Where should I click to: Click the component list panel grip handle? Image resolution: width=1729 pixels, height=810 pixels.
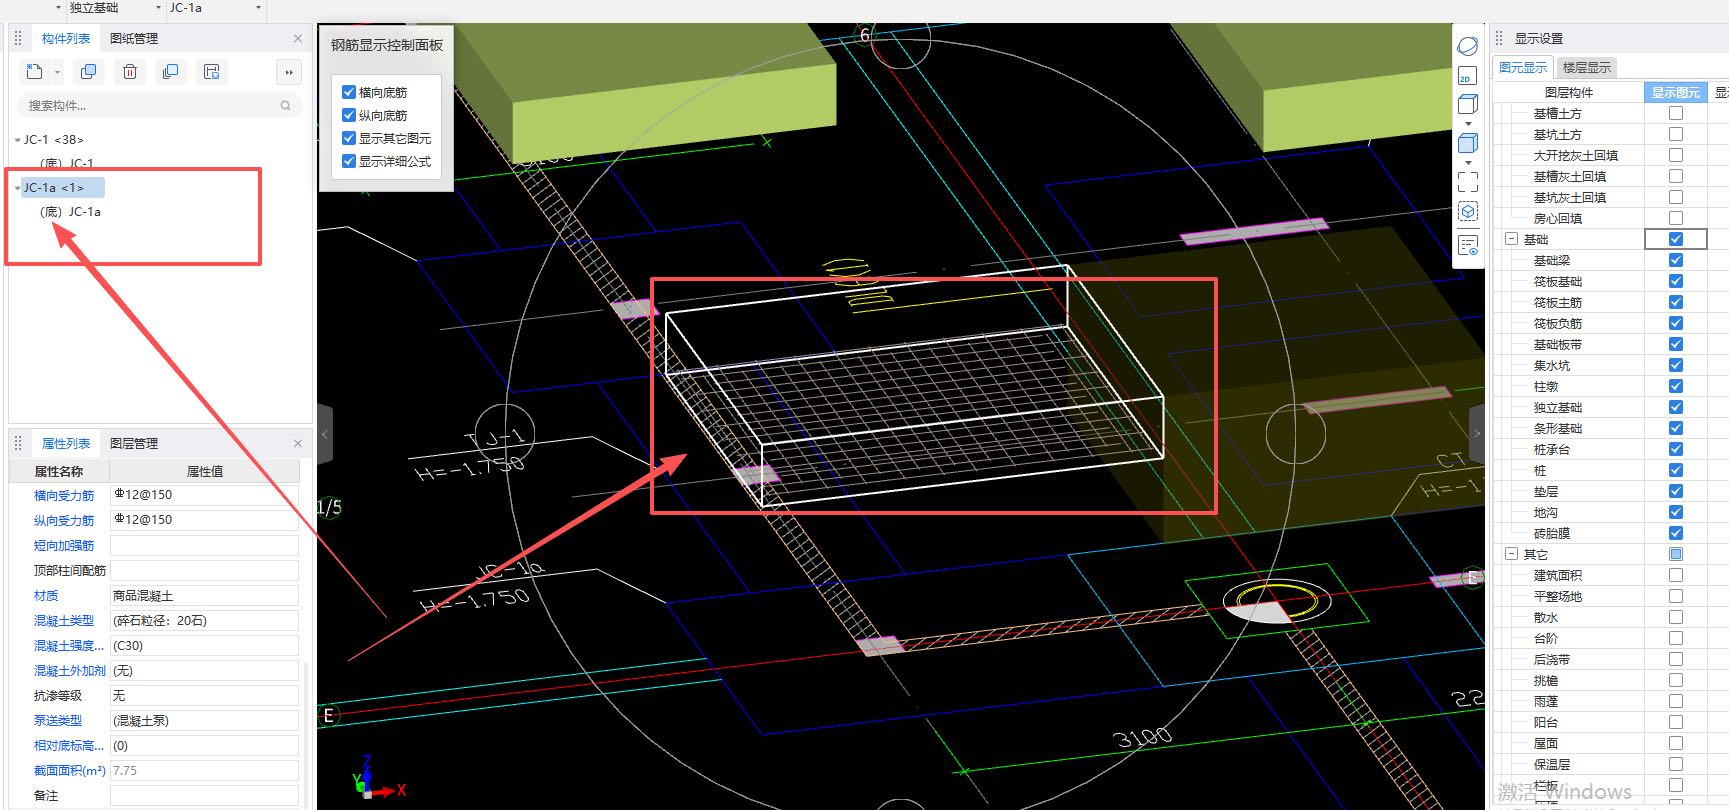[x=18, y=38]
